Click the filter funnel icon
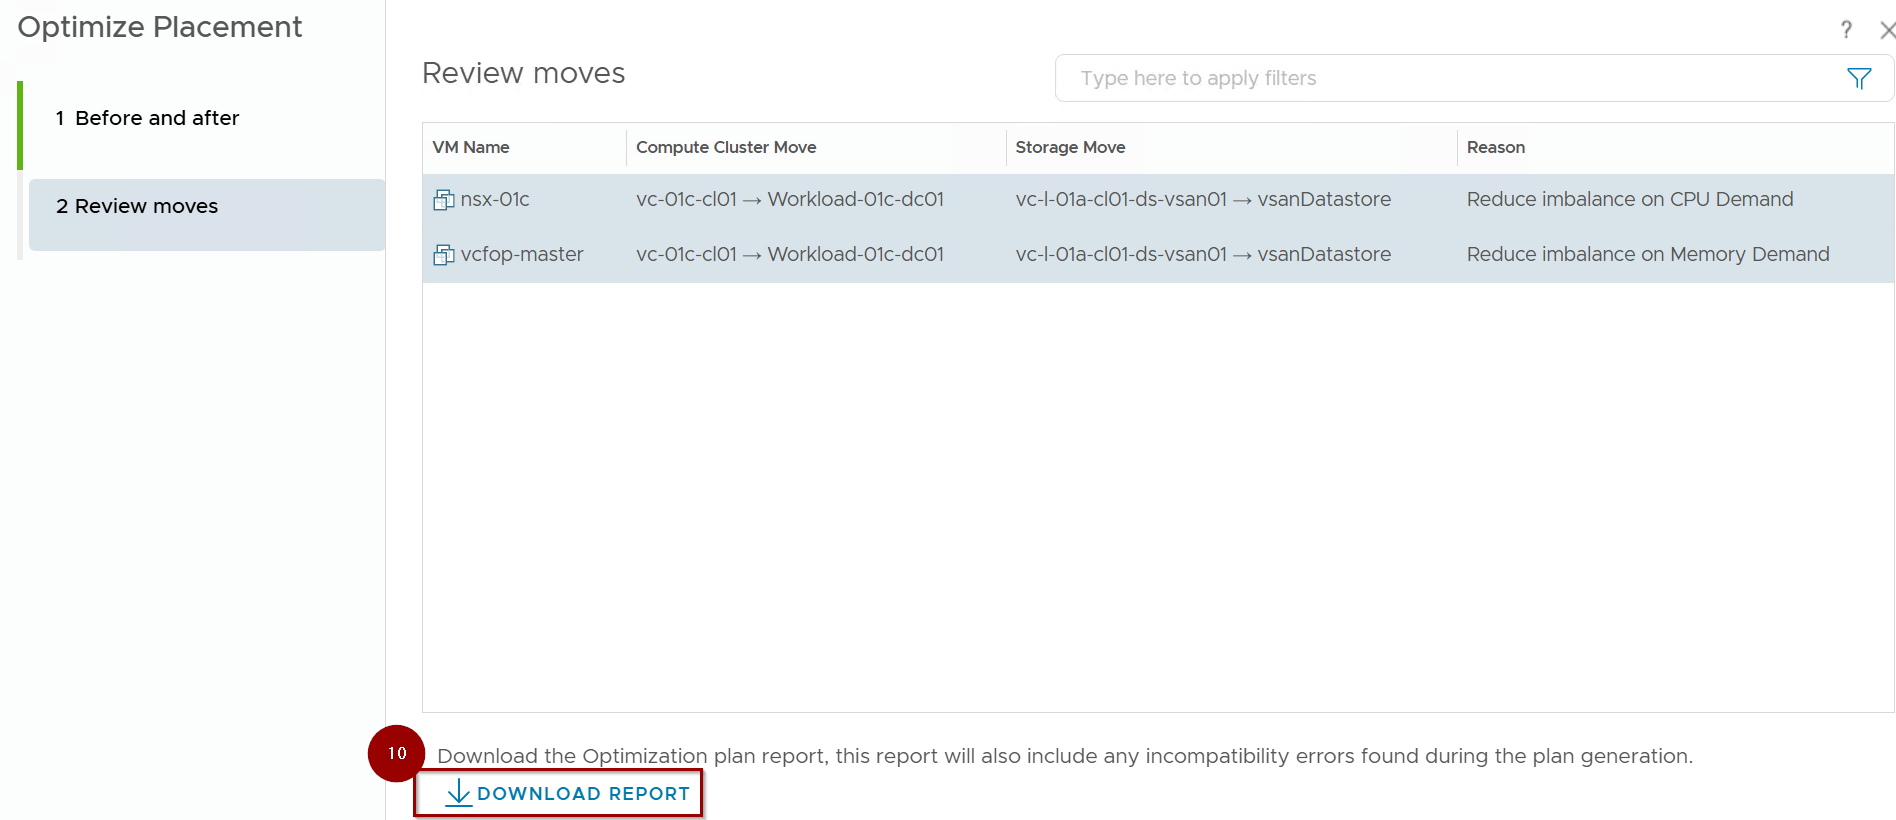The width and height of the screenshot is (1896, 820). click(x=1858, y=79)
